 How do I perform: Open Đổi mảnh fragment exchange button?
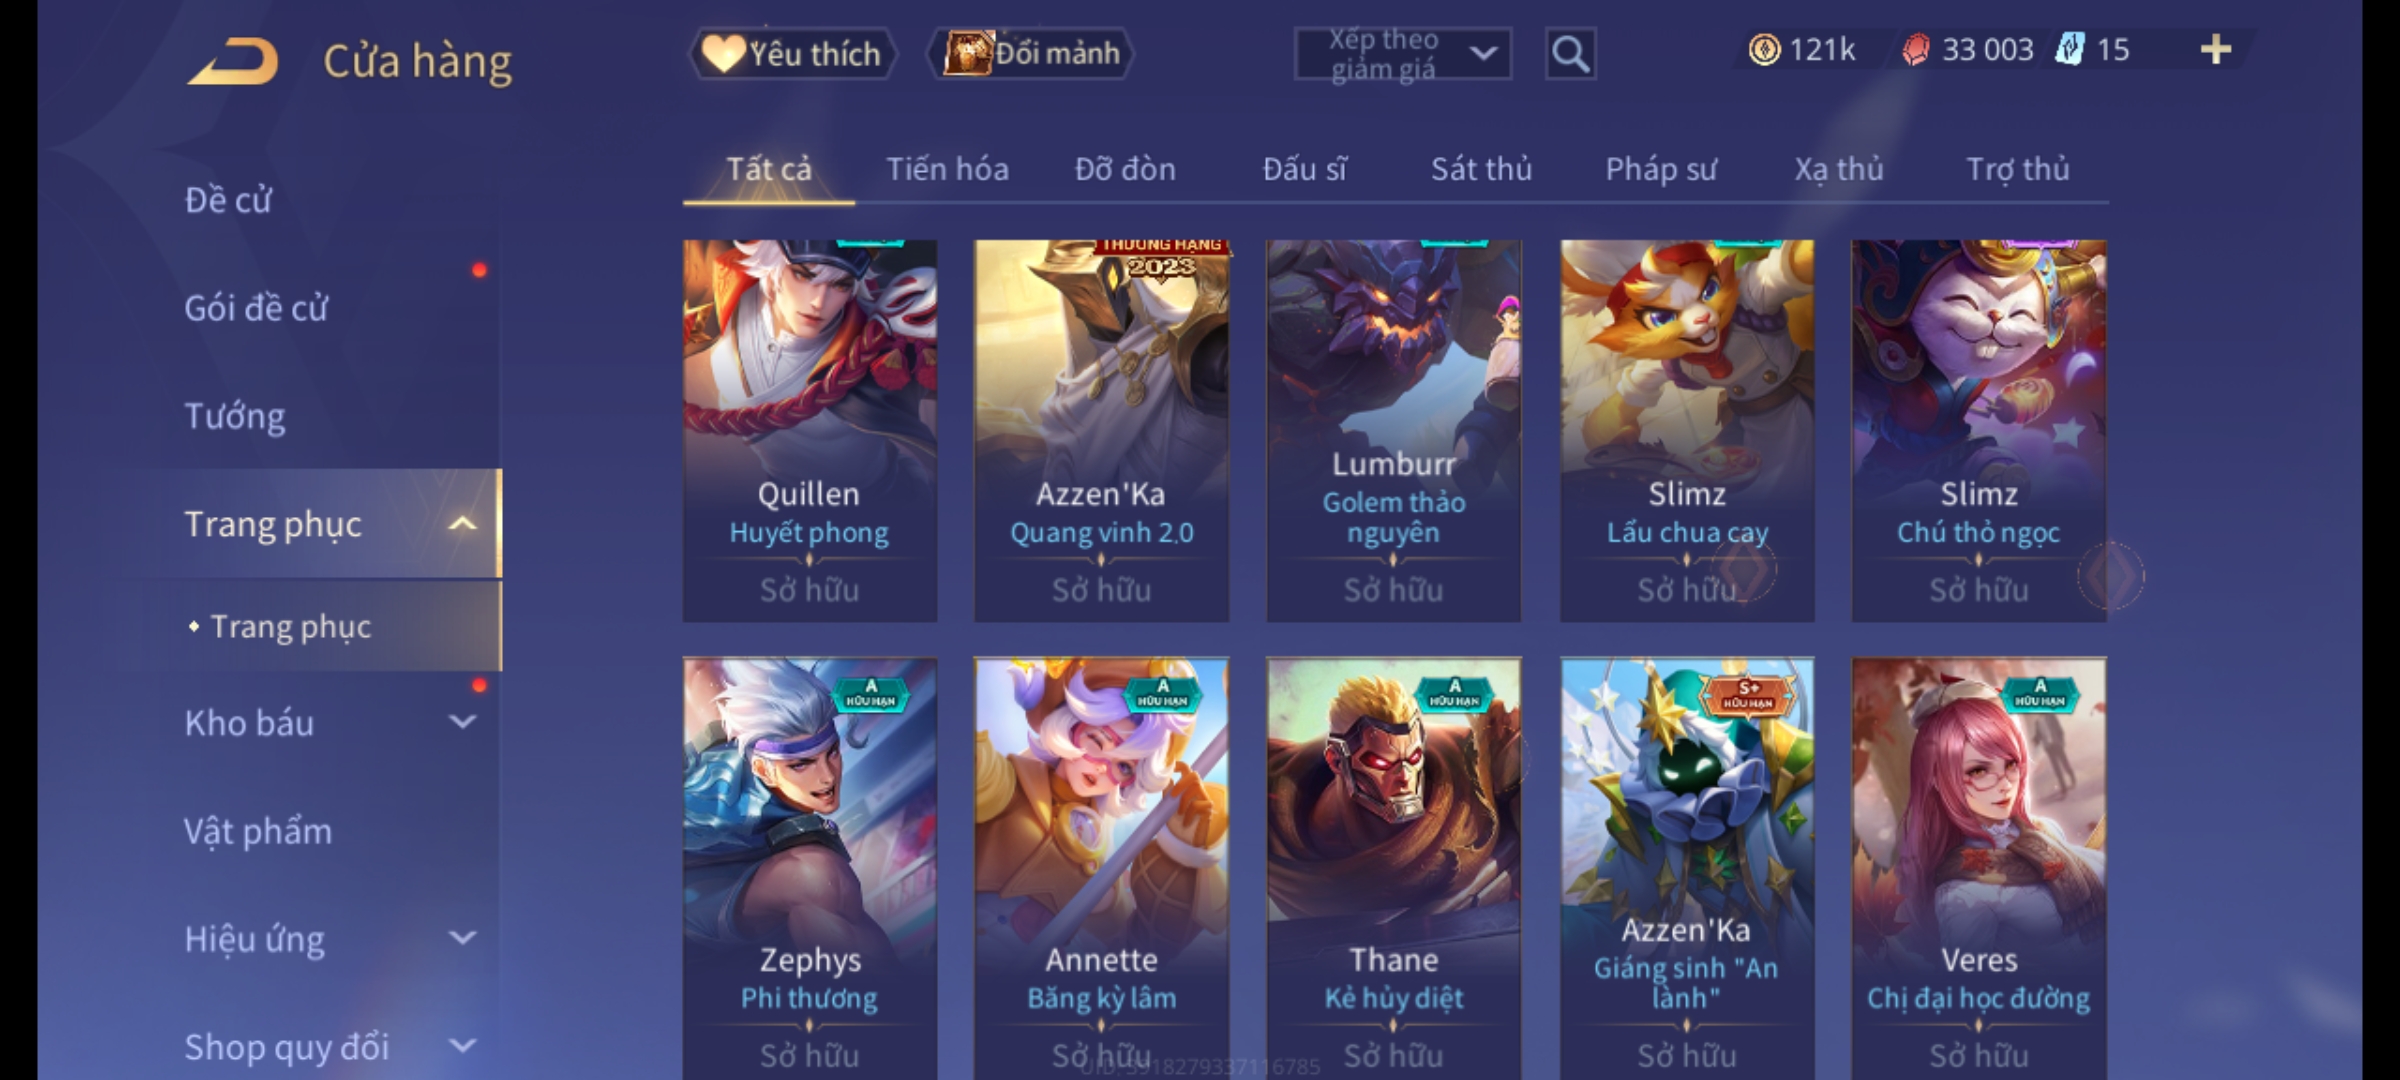[1030, 54]
